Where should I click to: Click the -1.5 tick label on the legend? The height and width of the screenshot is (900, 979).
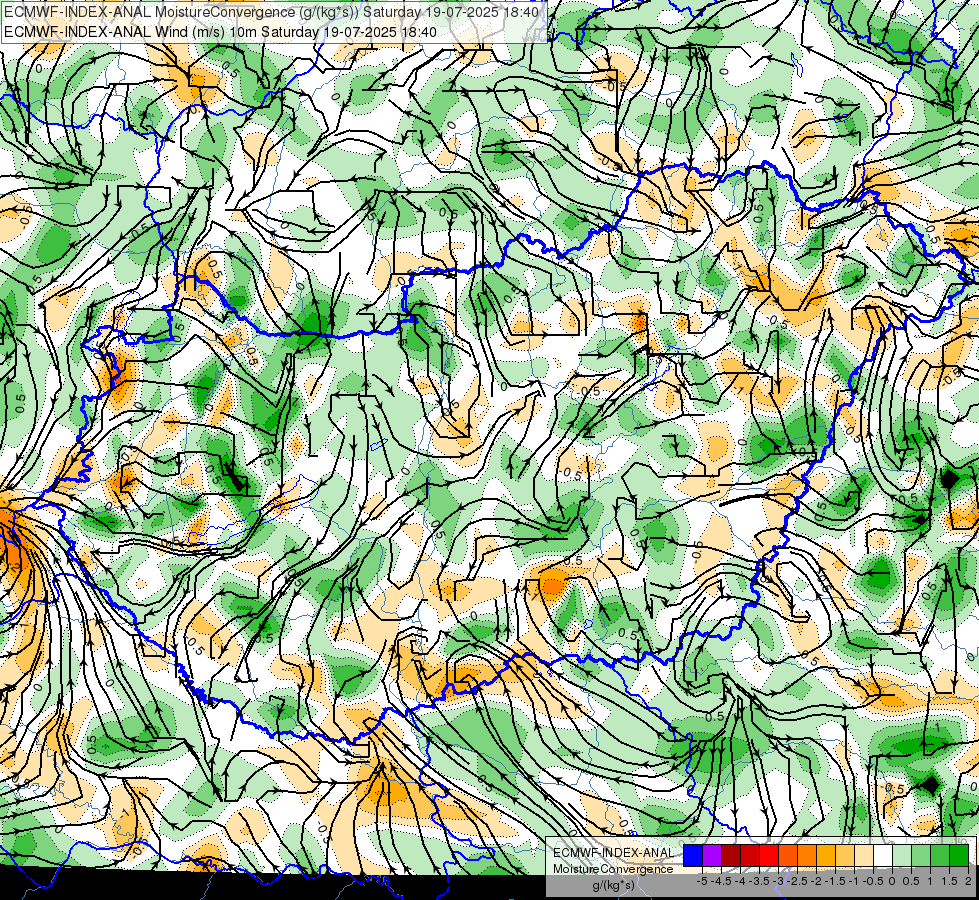coord(835,881)
